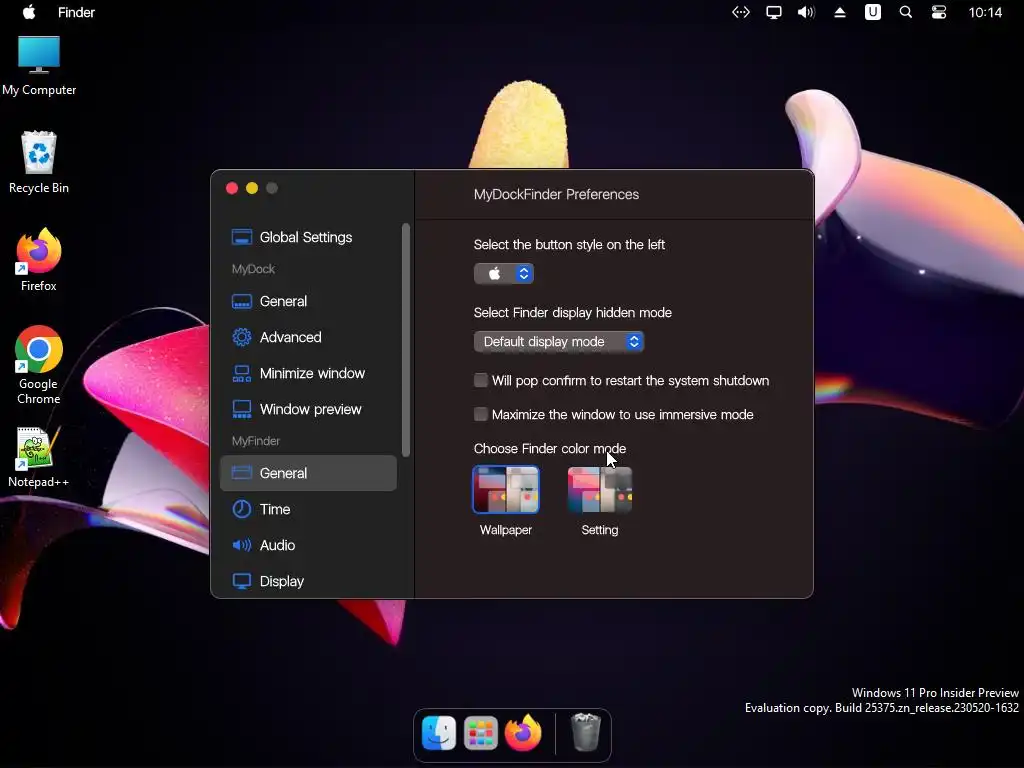Open Global Settings in the sidebar
Image resolution: width=1024 pixels, height=768 pixels.
click(x=308, y=237)
